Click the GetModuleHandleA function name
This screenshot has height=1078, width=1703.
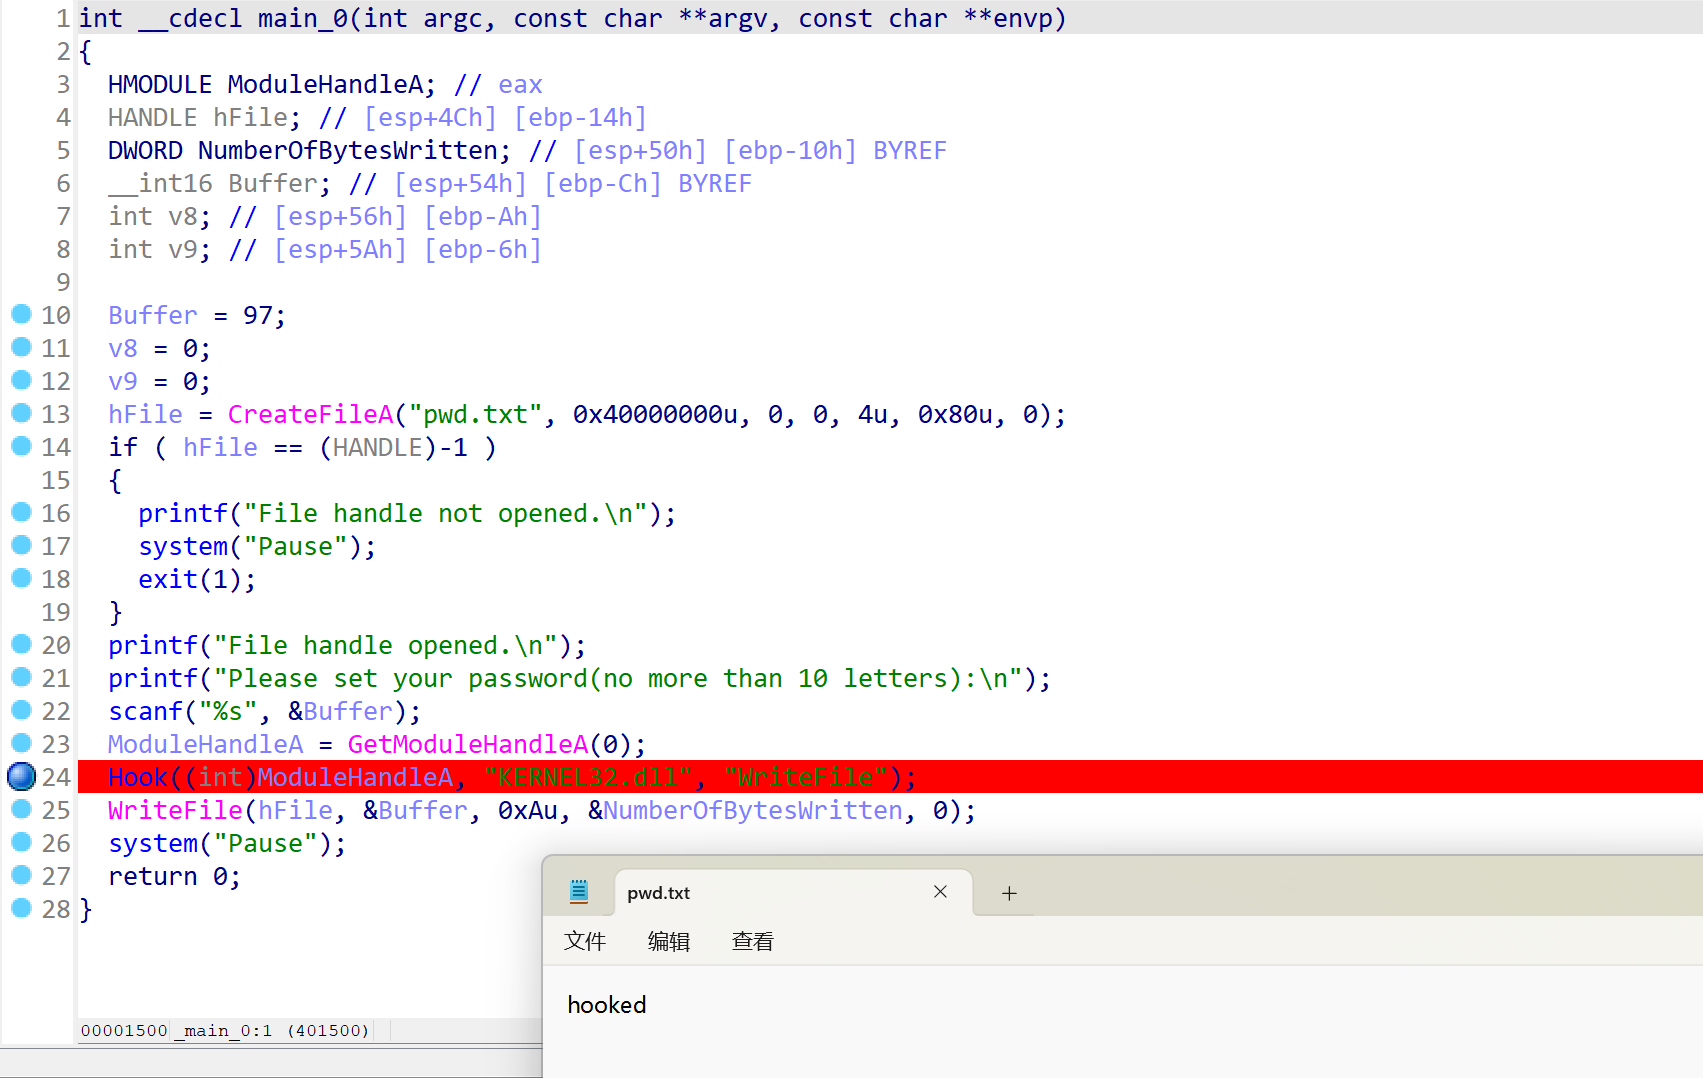click(x=467, y=744)
